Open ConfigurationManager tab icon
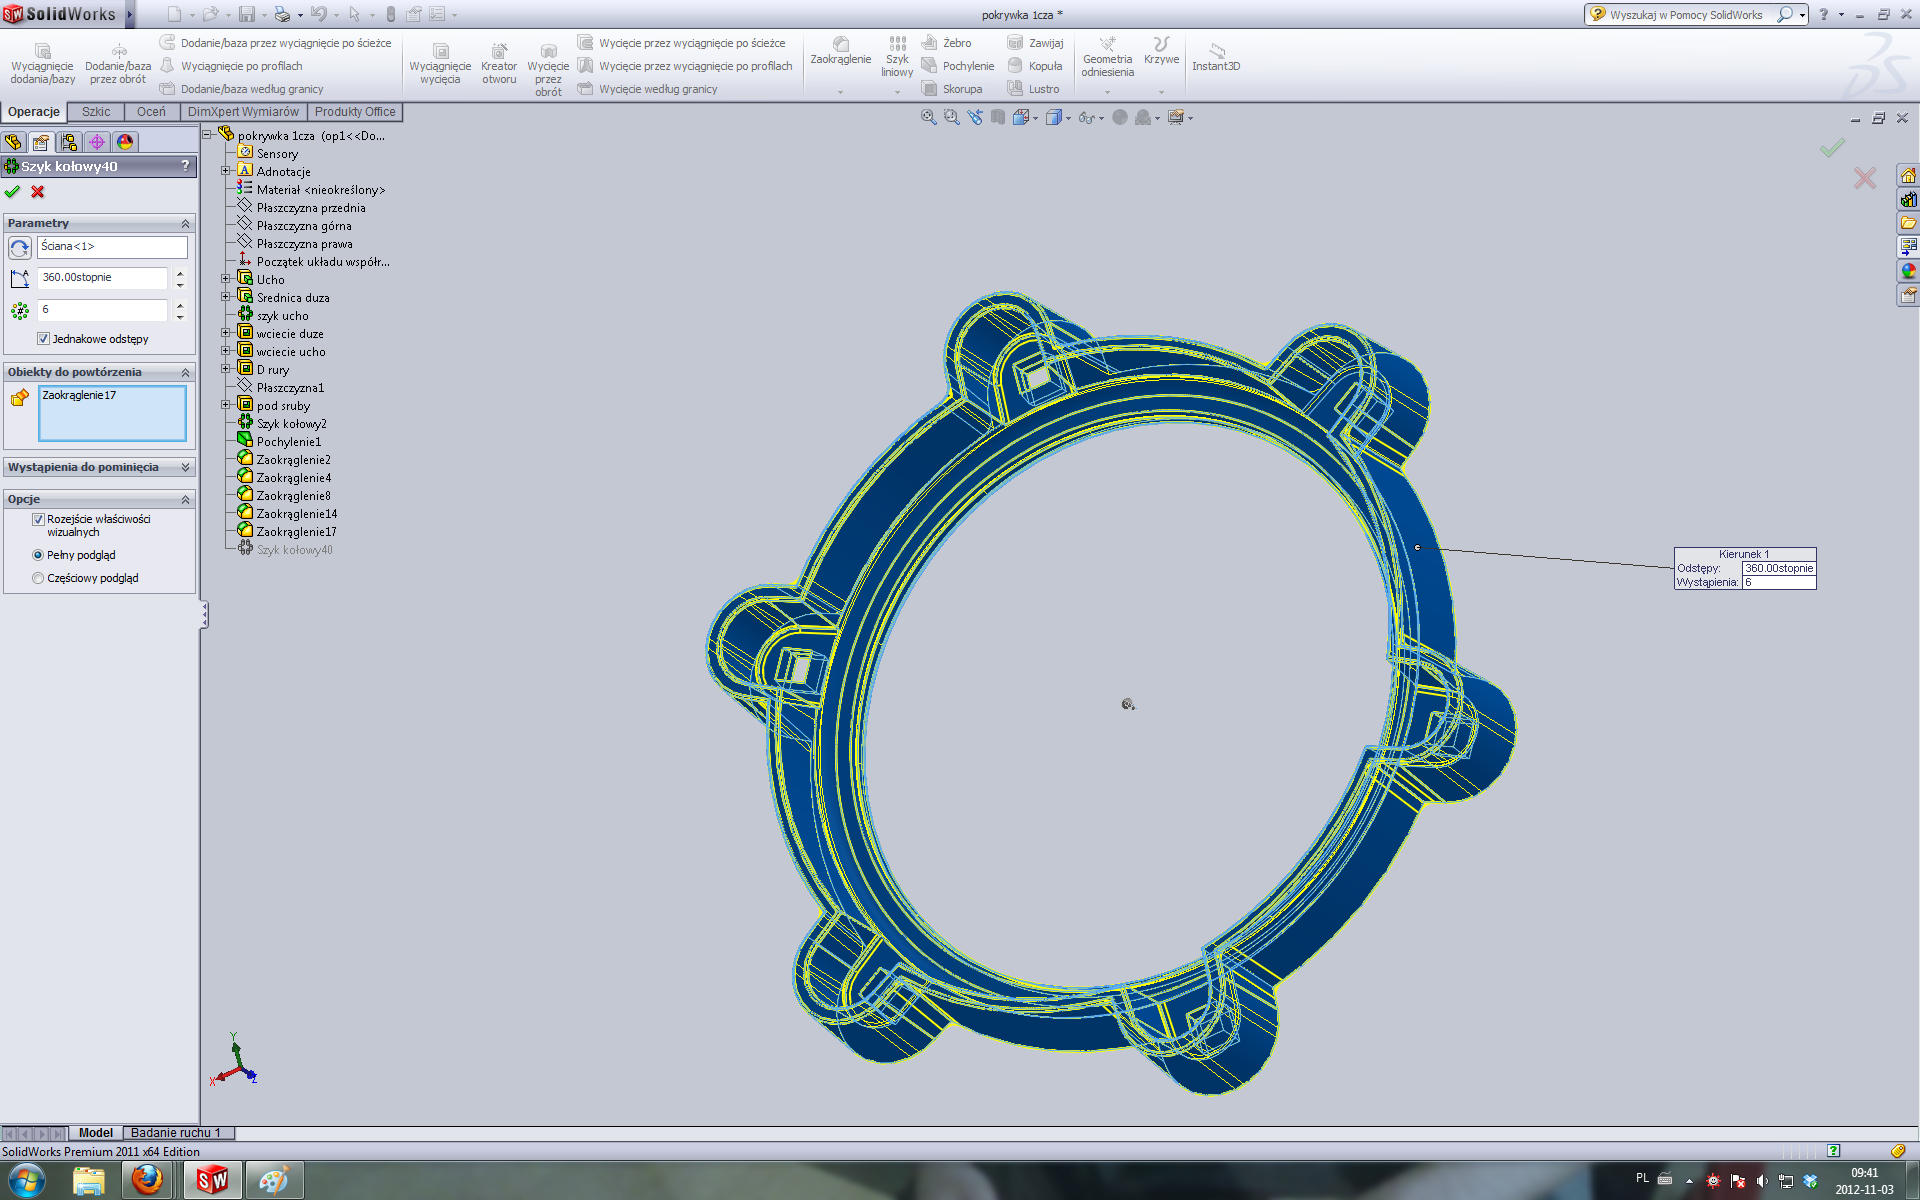The height and width of the screenshot is (1200, 1920). (x=69, y=142)
